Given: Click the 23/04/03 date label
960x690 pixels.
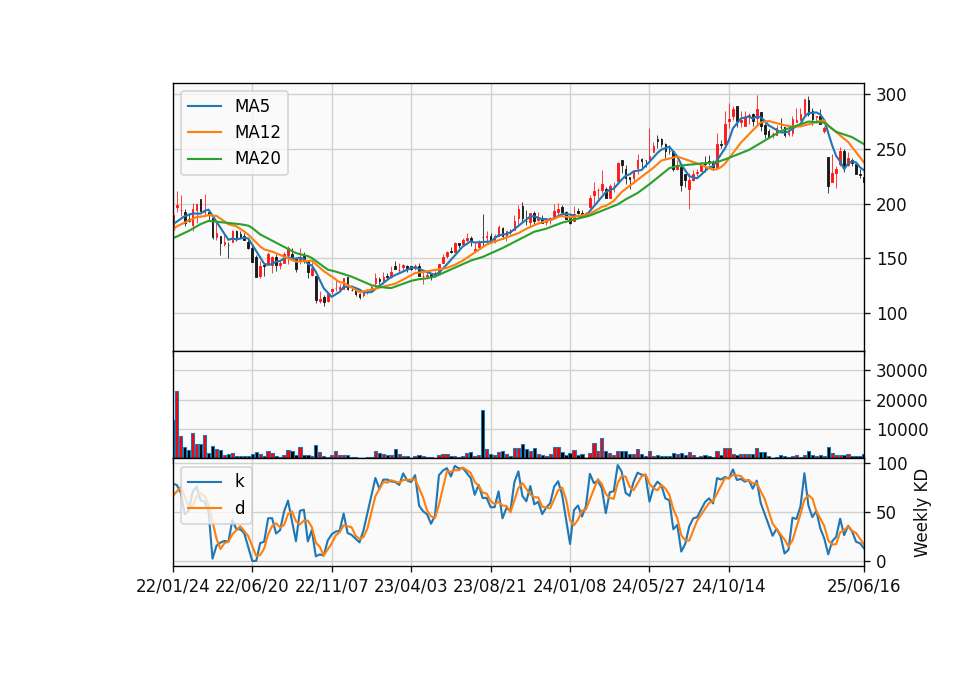Looking at the screenshot, I should 411,587.
